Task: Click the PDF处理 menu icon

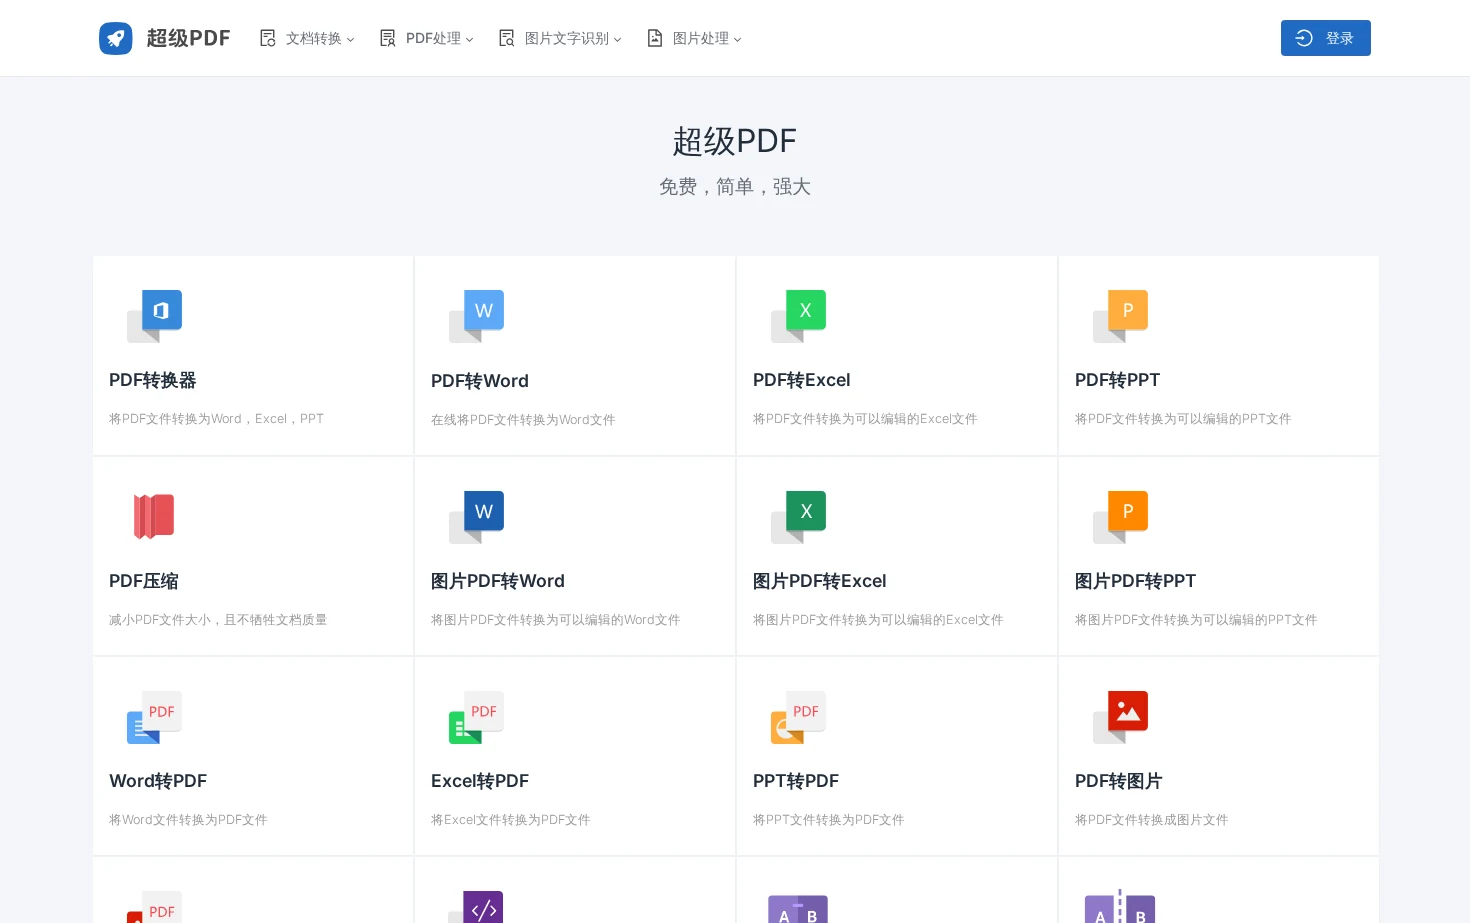Action: tap(388, 38)
